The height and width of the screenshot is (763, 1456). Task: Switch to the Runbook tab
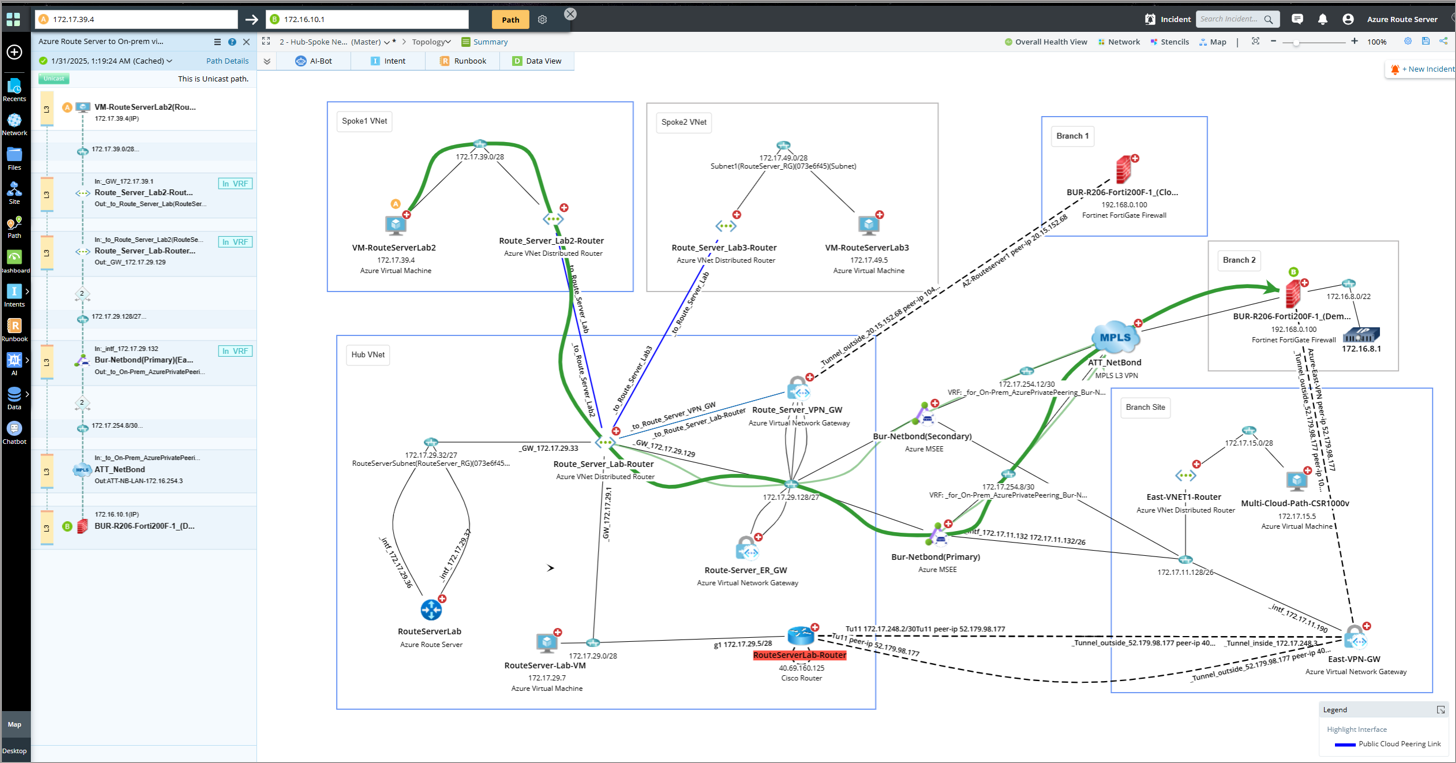click(x=463, y=61)
